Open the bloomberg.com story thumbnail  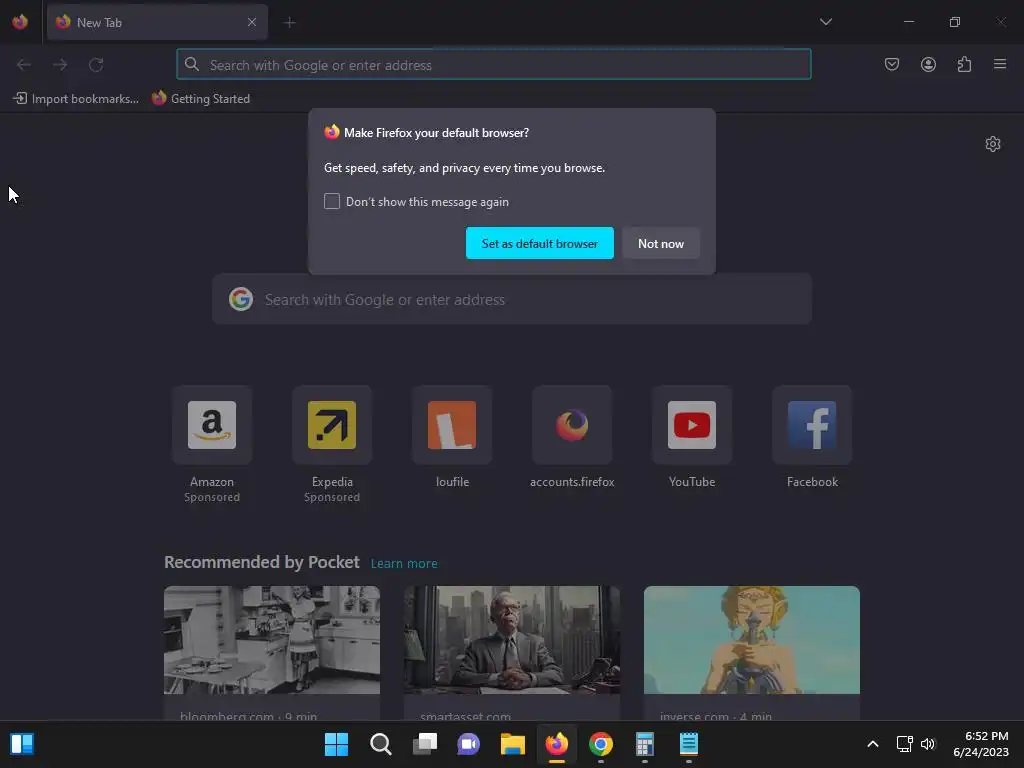click(272, 640)
